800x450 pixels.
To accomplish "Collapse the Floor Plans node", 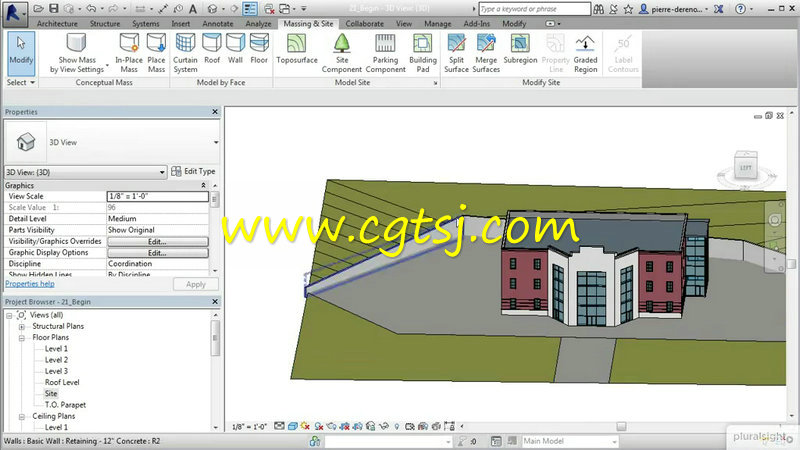I will pyautogui.click(x=22, y=338).
